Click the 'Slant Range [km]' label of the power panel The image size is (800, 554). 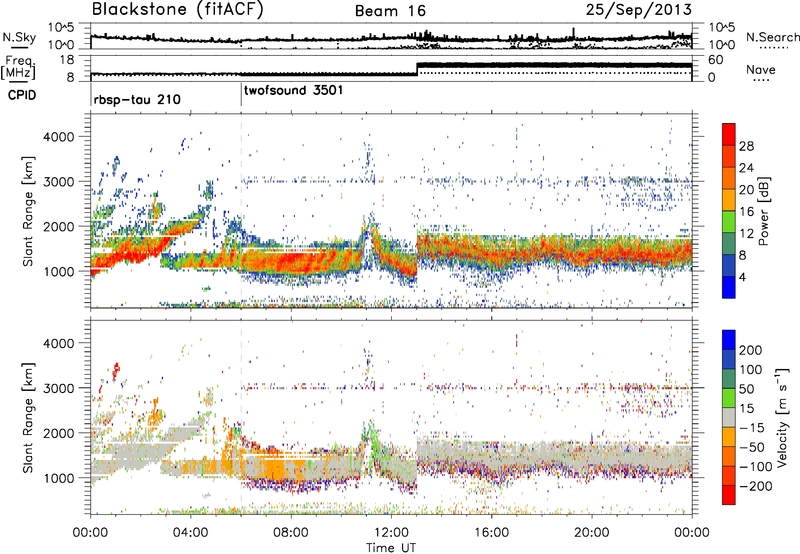click(28, 211)
